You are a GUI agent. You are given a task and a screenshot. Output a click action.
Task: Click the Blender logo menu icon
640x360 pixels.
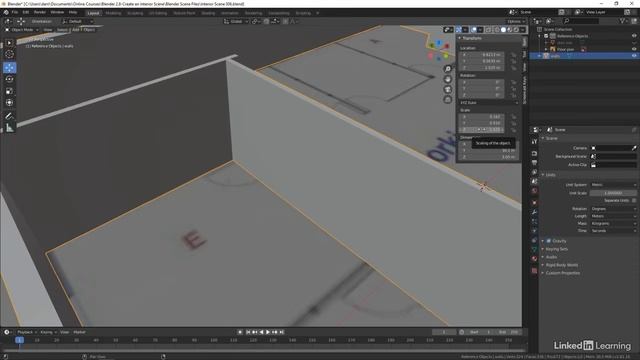pos(6,12)
